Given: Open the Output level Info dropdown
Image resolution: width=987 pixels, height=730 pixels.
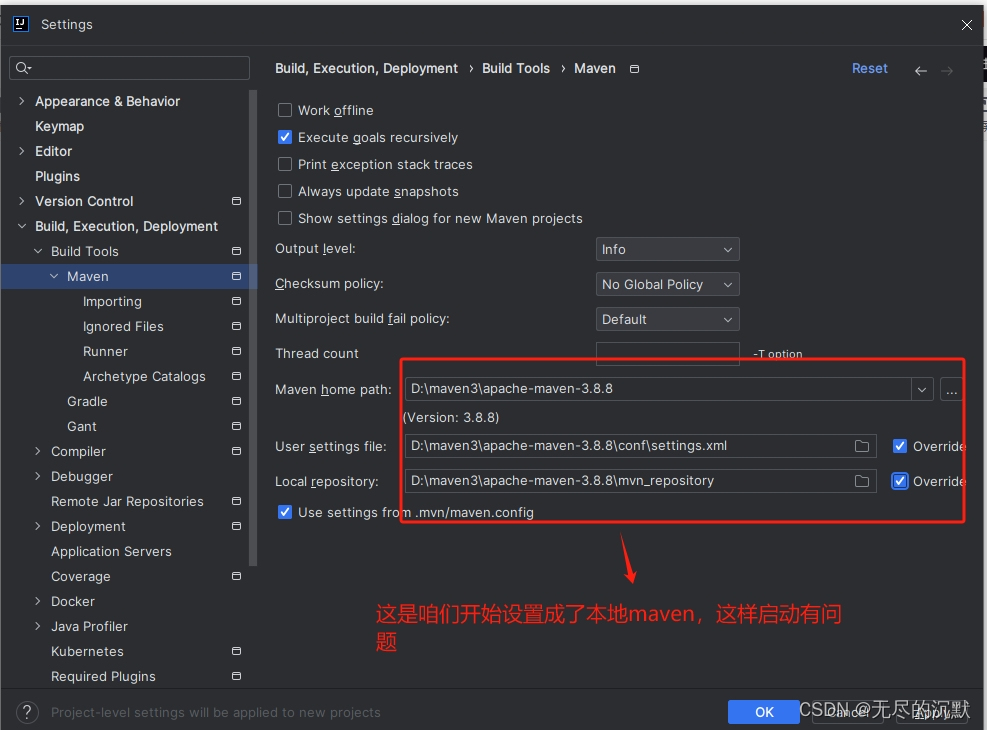Looking at the screenshot, I should point(667,249).
